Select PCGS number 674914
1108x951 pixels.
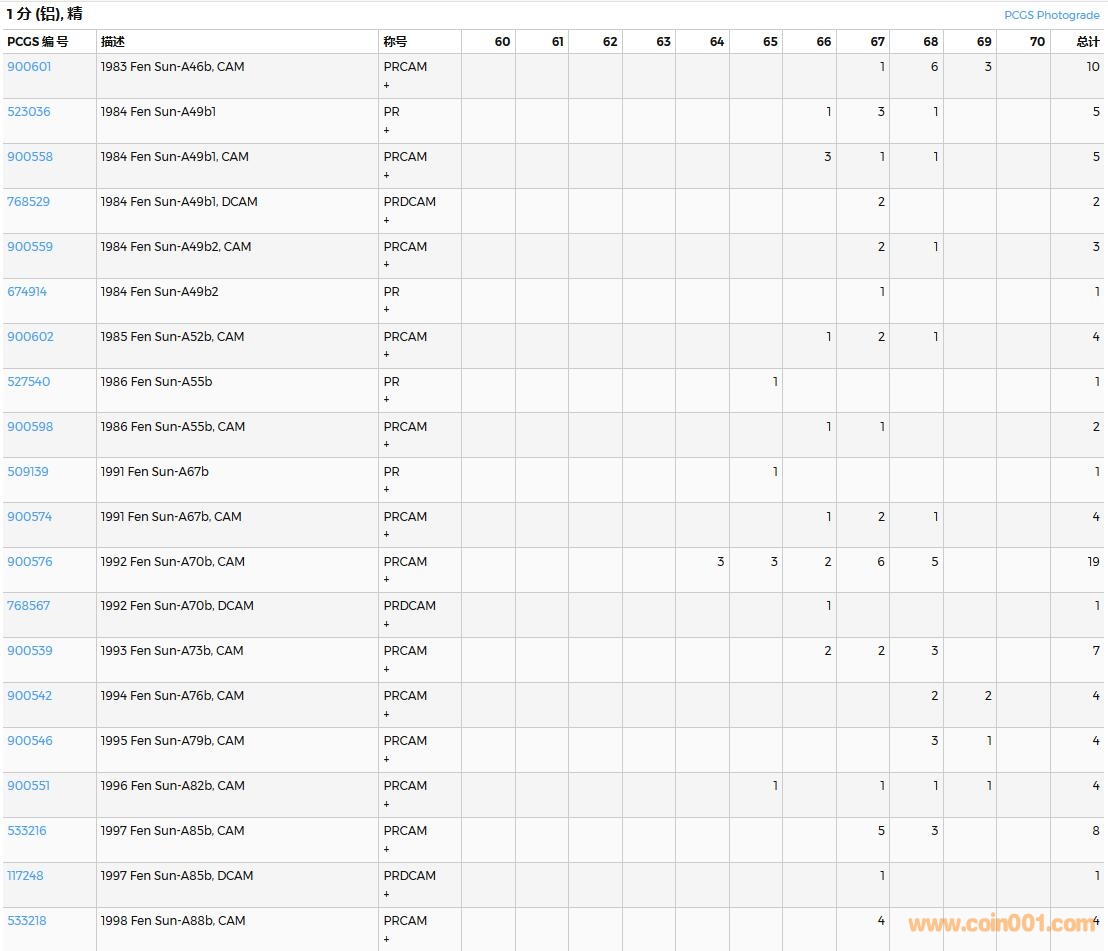click(x=27, y=292)
